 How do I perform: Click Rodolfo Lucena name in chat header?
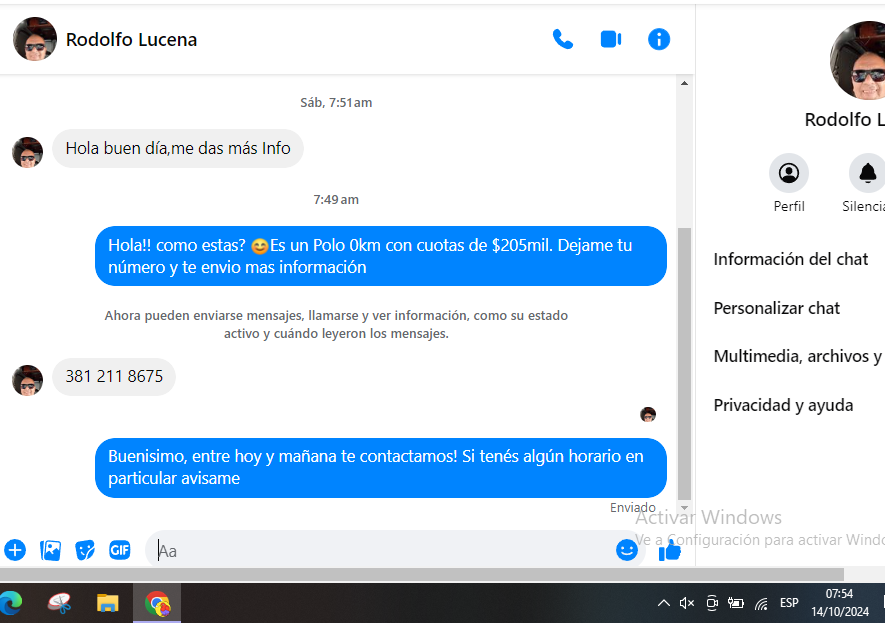tap(131, 40)
